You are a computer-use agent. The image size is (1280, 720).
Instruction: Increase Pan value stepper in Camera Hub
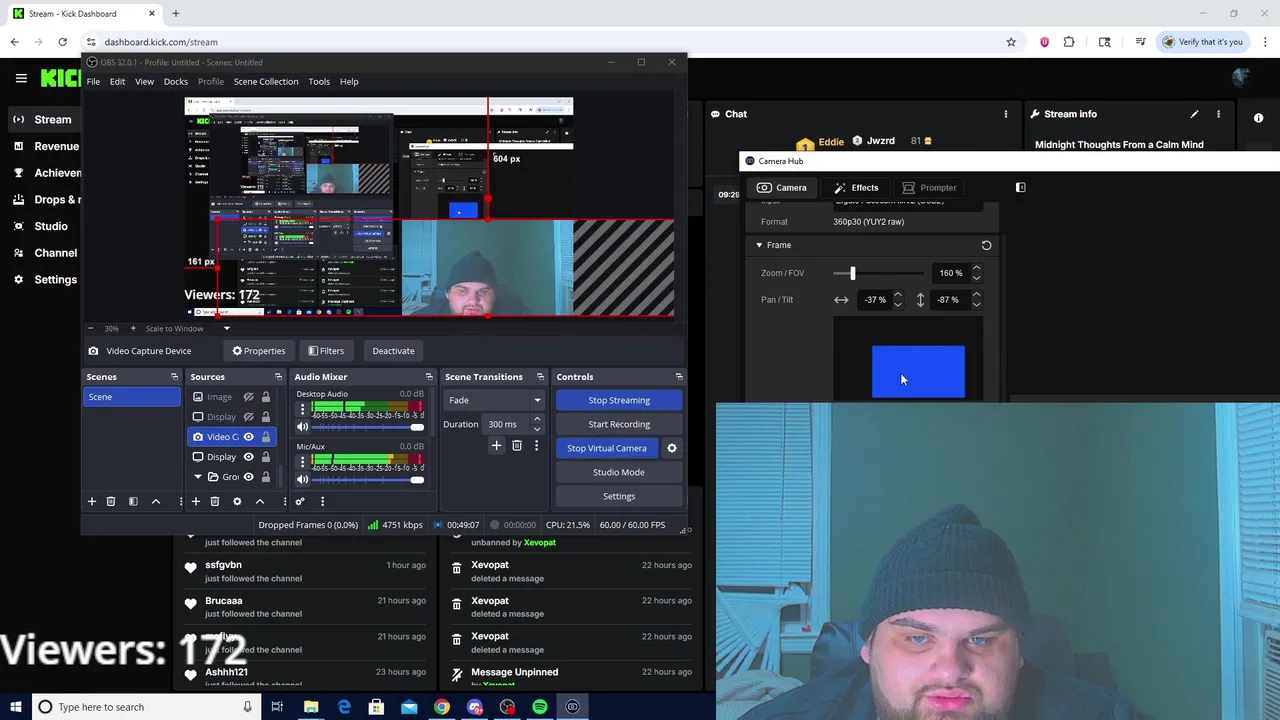click(897, 295)
